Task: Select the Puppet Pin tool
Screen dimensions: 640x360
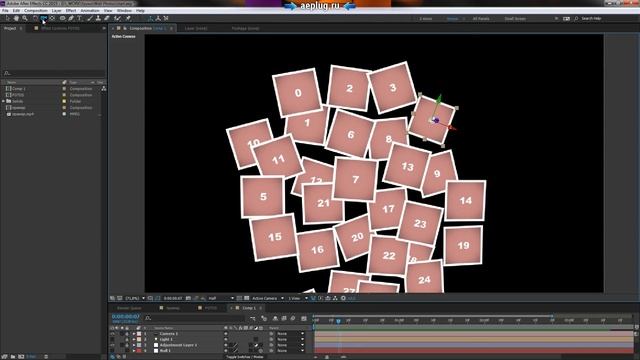Action: pos(128,18)
